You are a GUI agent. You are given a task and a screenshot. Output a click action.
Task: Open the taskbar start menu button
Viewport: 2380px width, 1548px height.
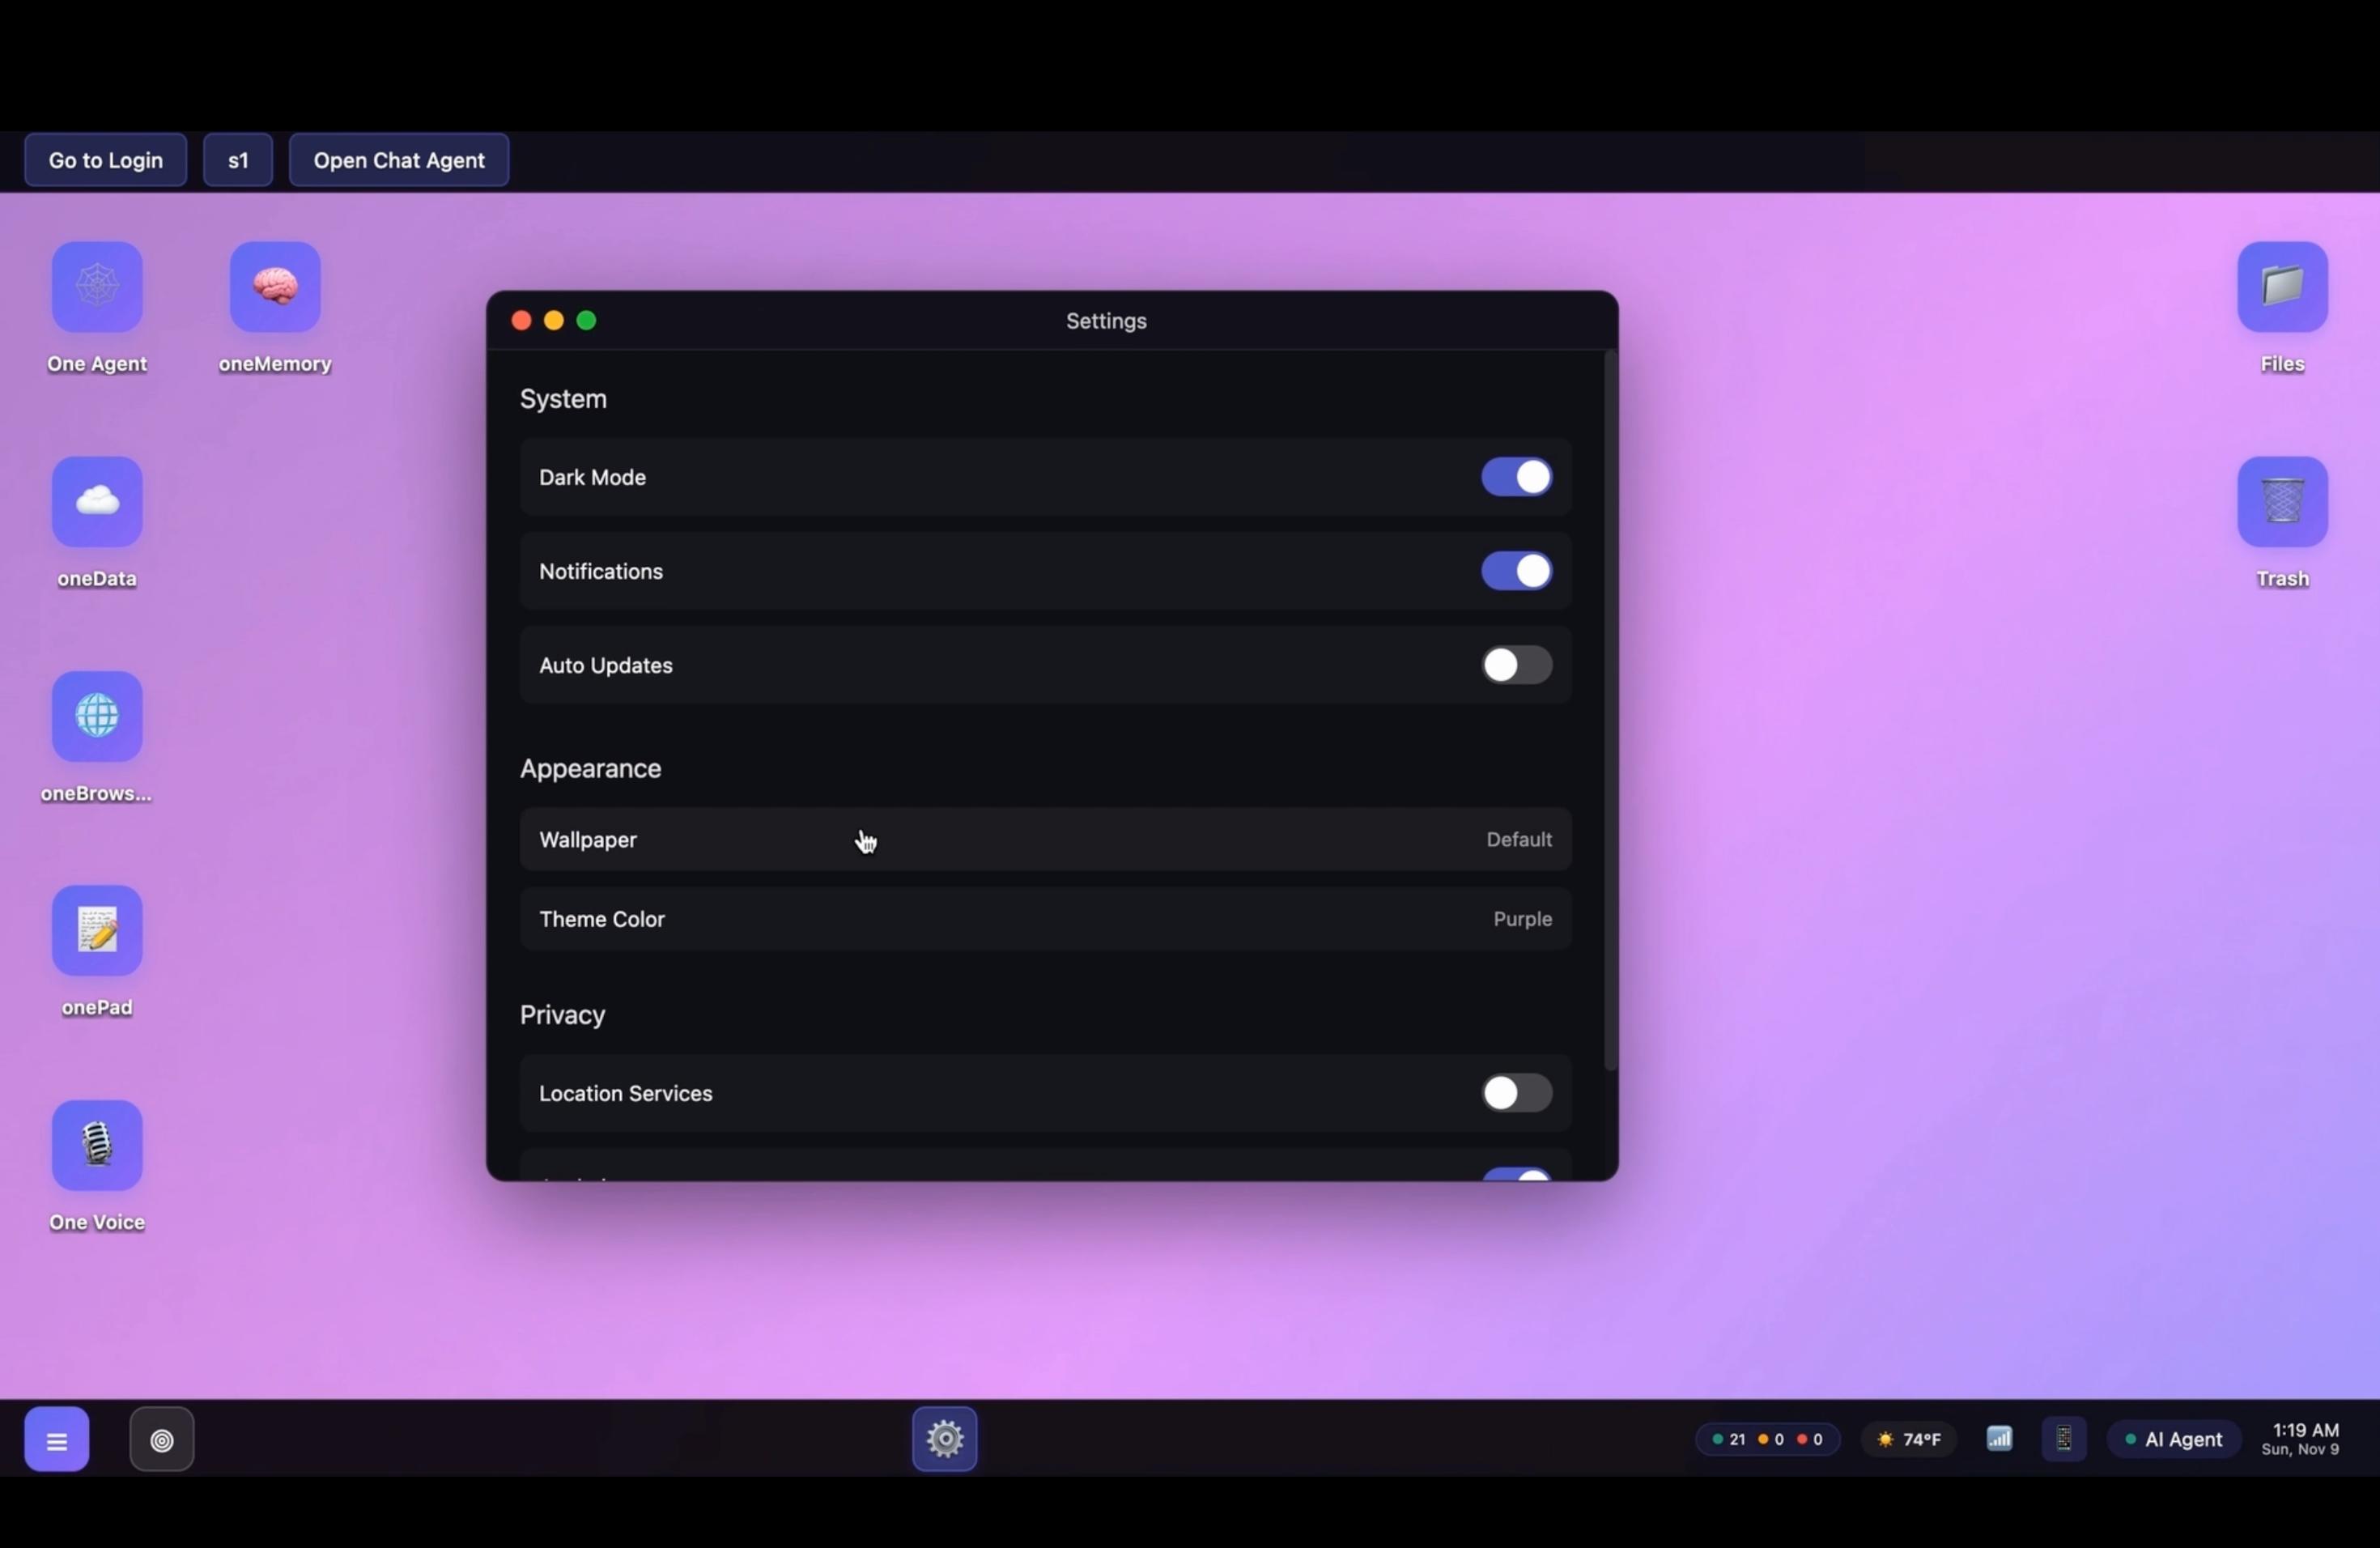[57, 1440]
